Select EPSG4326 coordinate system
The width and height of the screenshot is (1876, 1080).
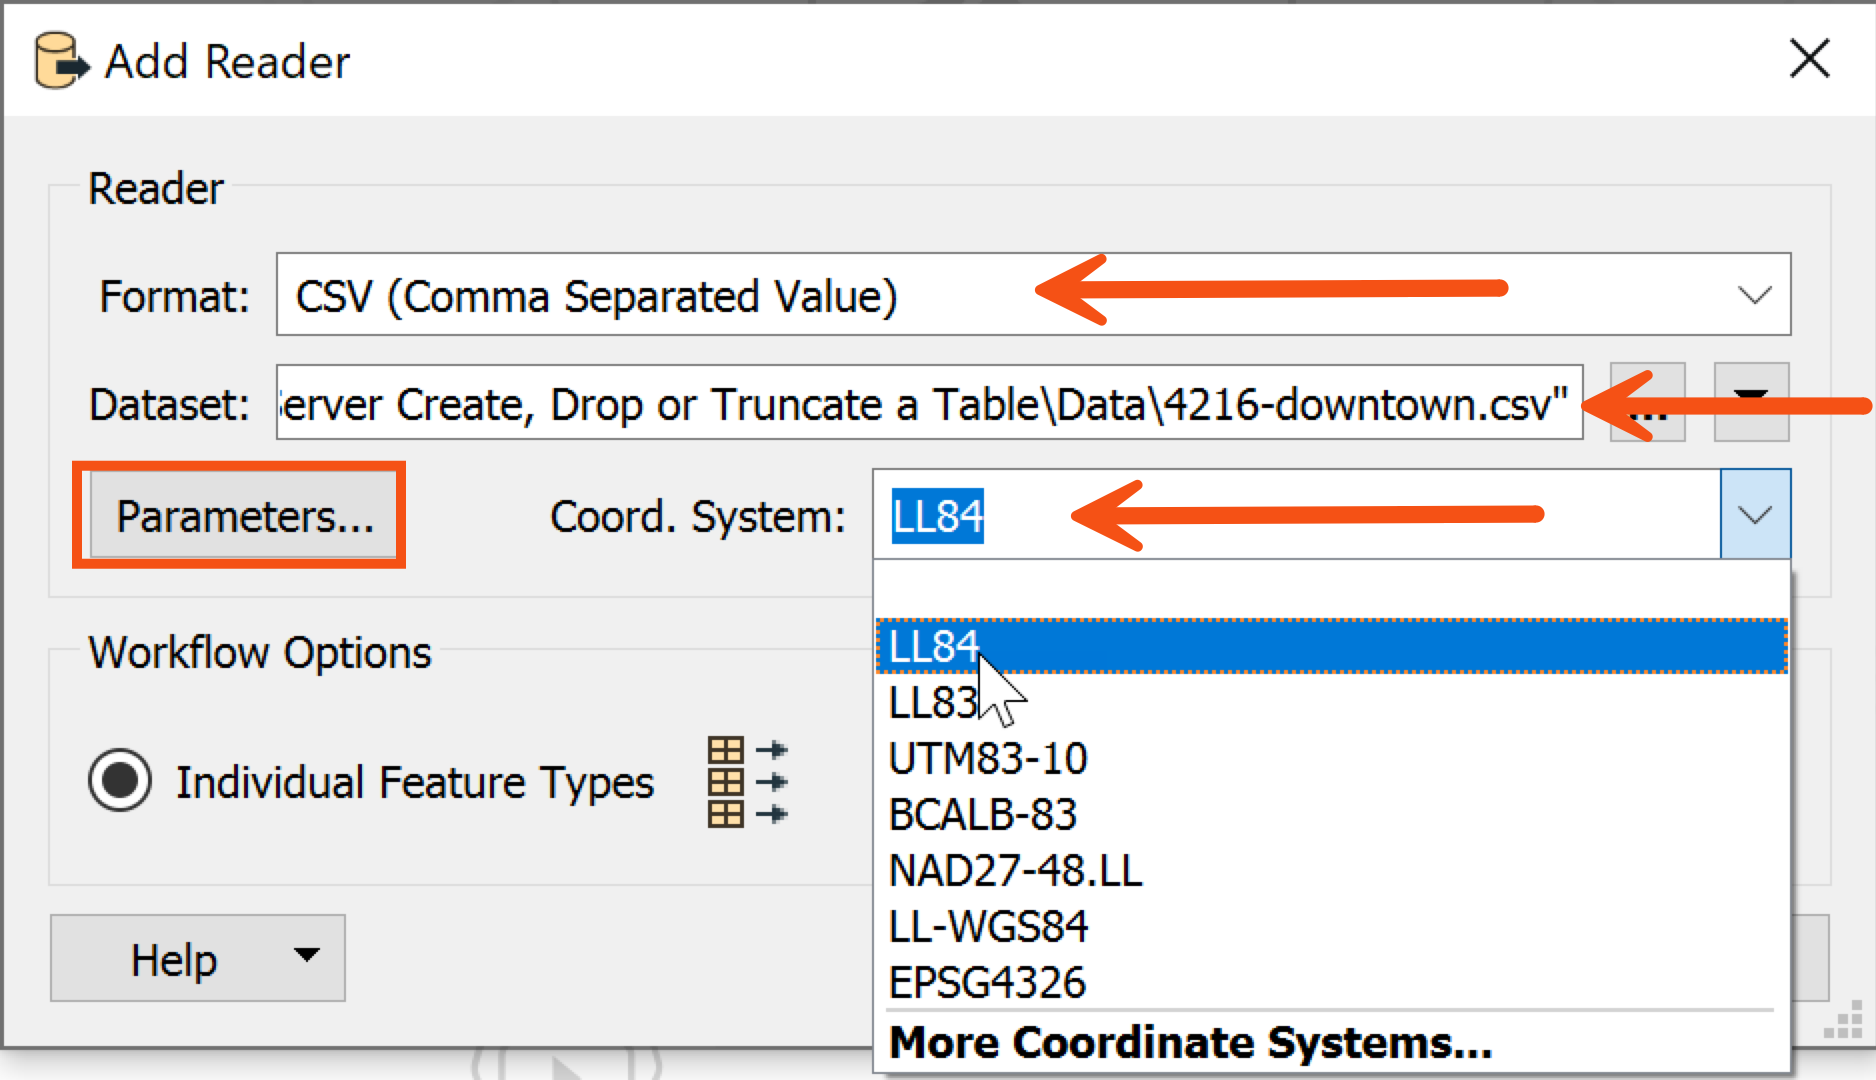[1332, 982]
